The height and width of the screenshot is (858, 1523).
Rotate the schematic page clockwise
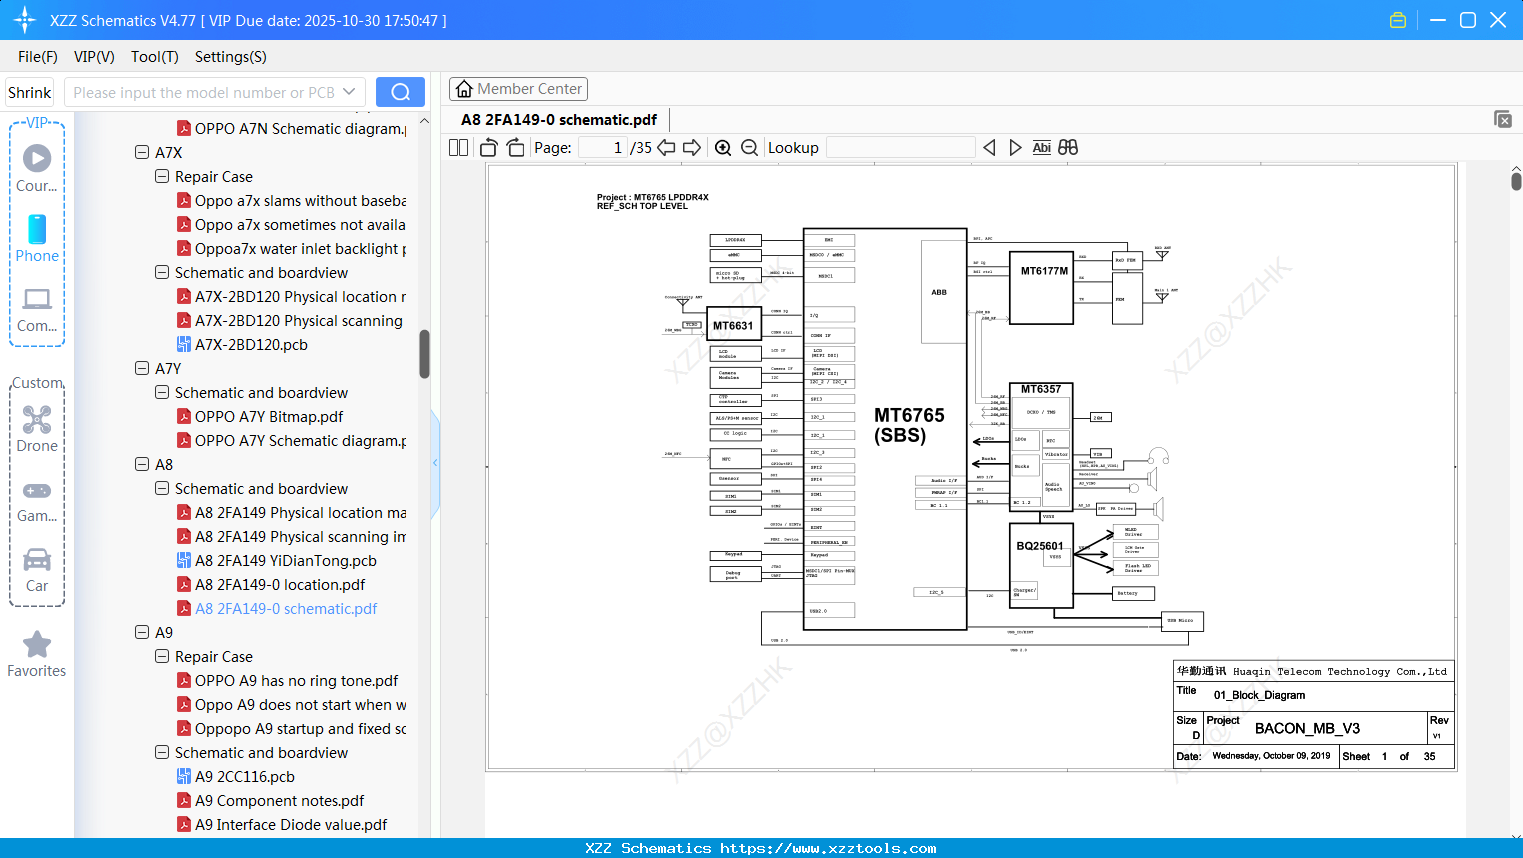click(x=515, y=147)
